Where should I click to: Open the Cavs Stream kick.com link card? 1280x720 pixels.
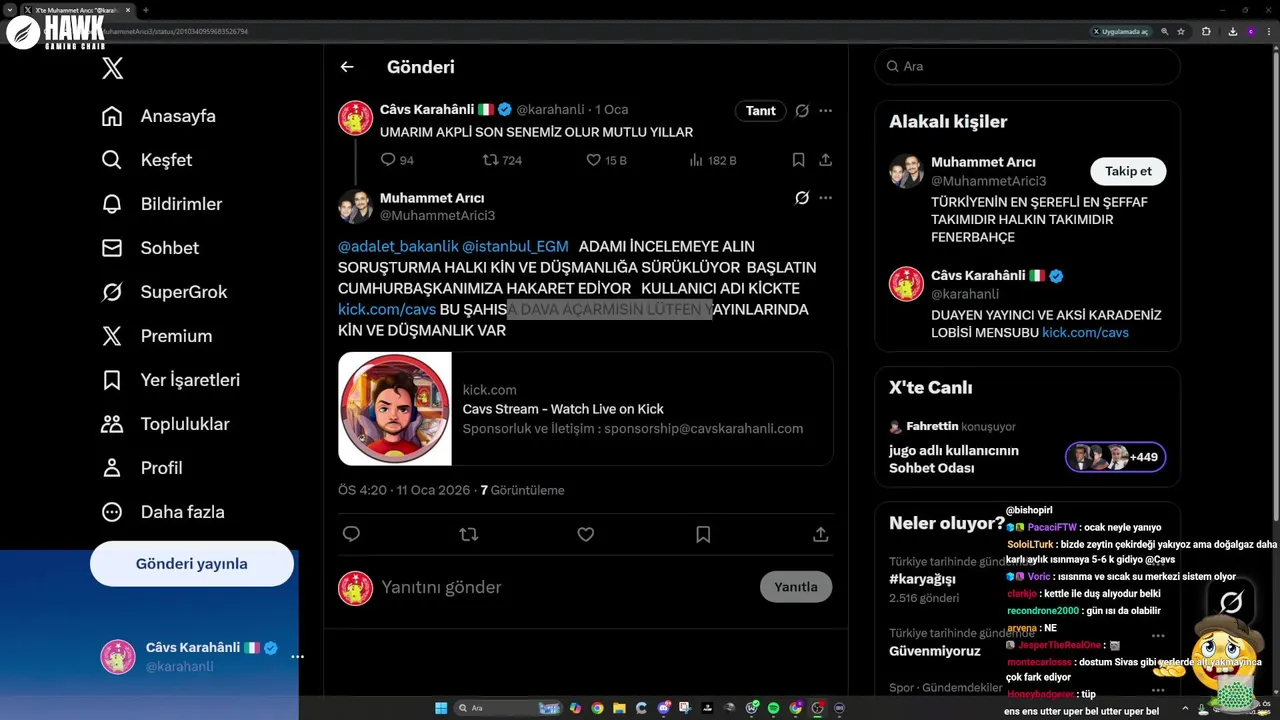click(586, 409)
